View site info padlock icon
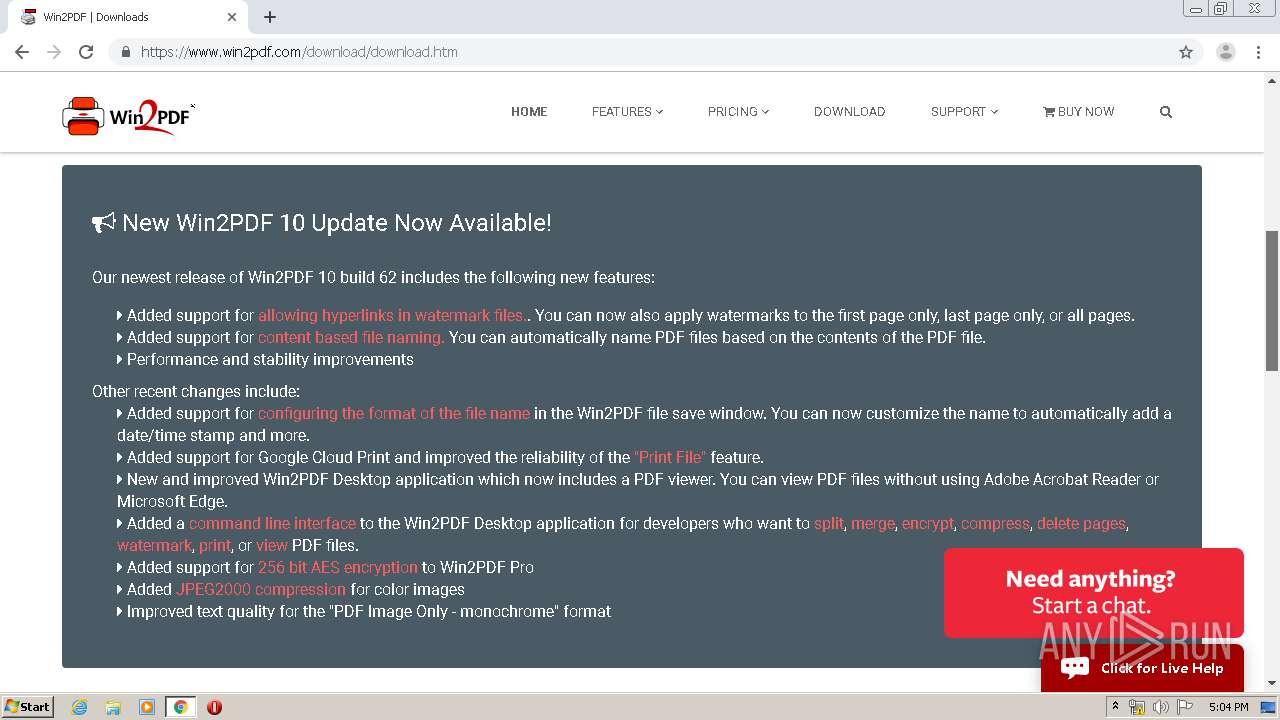This screenshot has width=1280, height=720. point(125,52)
